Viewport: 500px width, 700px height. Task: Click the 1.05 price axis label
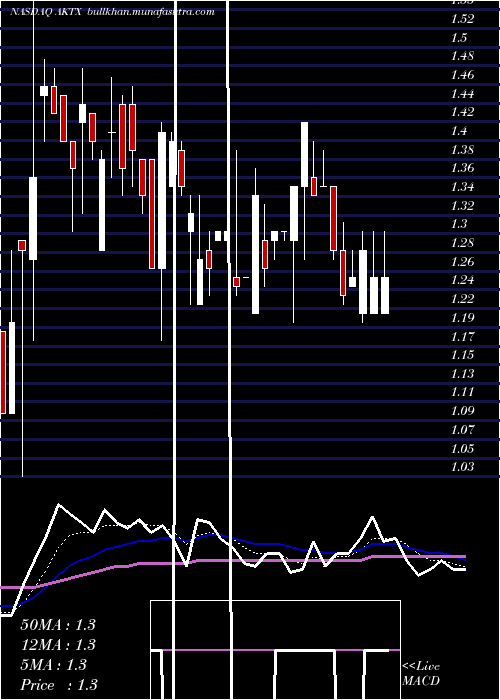[462, 448]
